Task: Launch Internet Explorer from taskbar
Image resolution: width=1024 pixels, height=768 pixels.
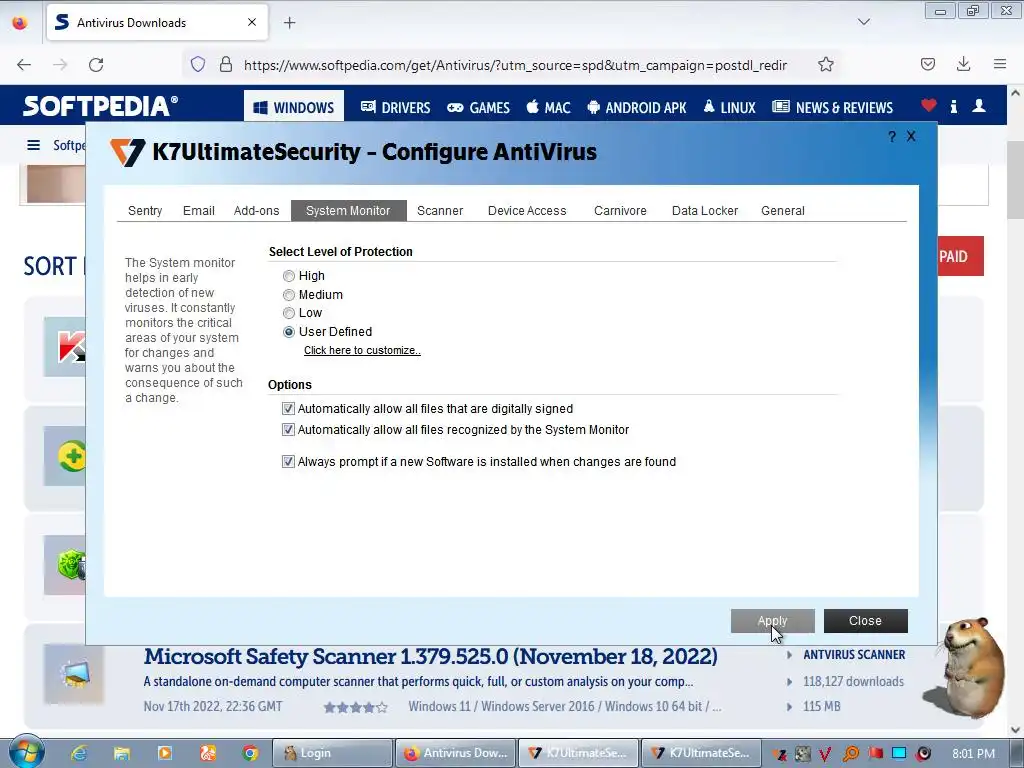Action: (x=79, y=753)
